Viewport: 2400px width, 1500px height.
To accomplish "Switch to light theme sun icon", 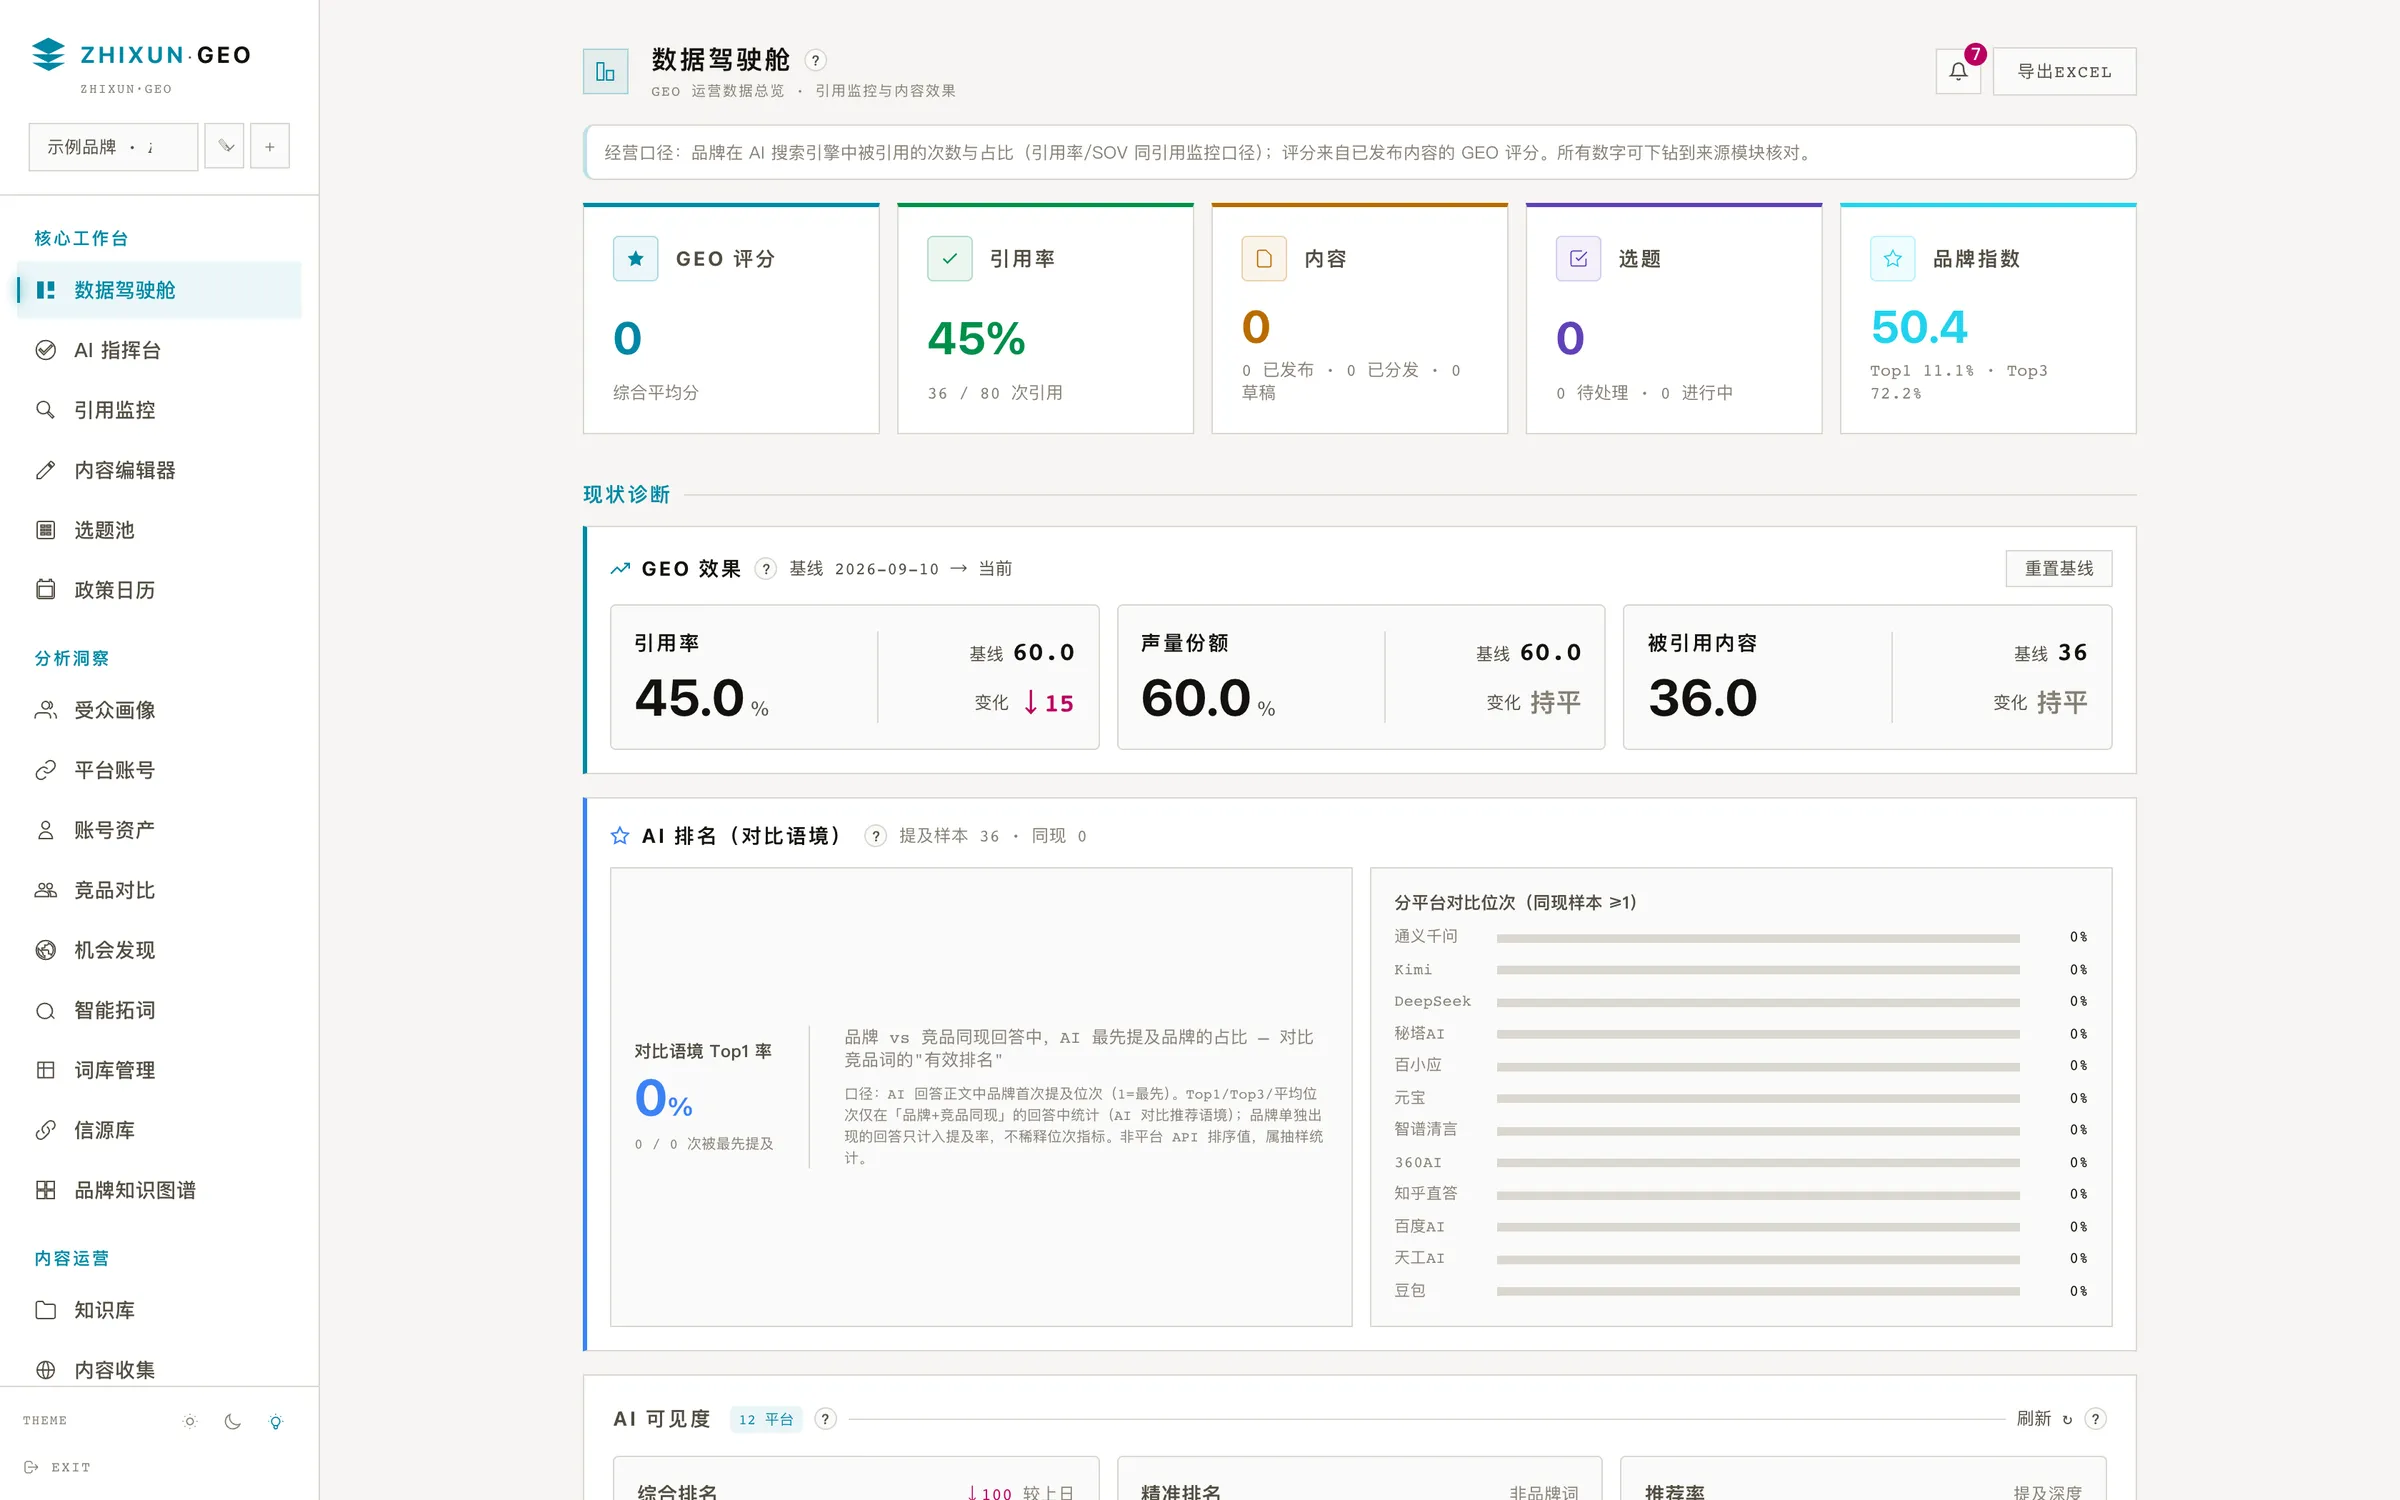I will [190, 1421].
